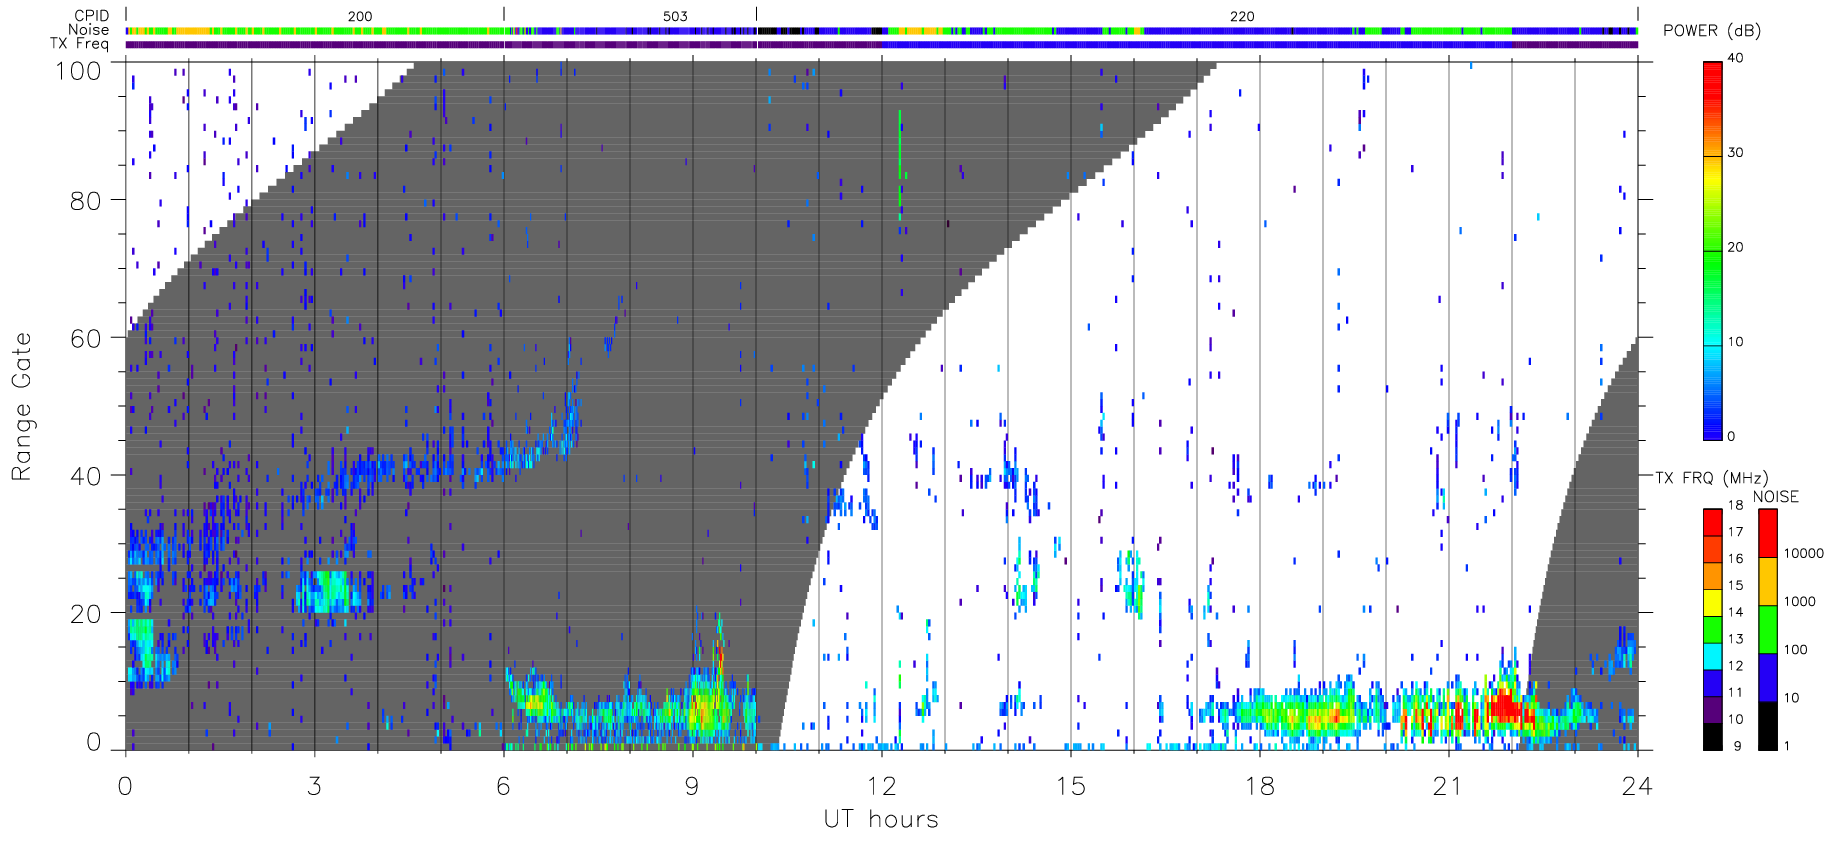The image size is (1843, 850).
Task: Select CPID value 200 above the plot
Action: click(x=360, y=16)
